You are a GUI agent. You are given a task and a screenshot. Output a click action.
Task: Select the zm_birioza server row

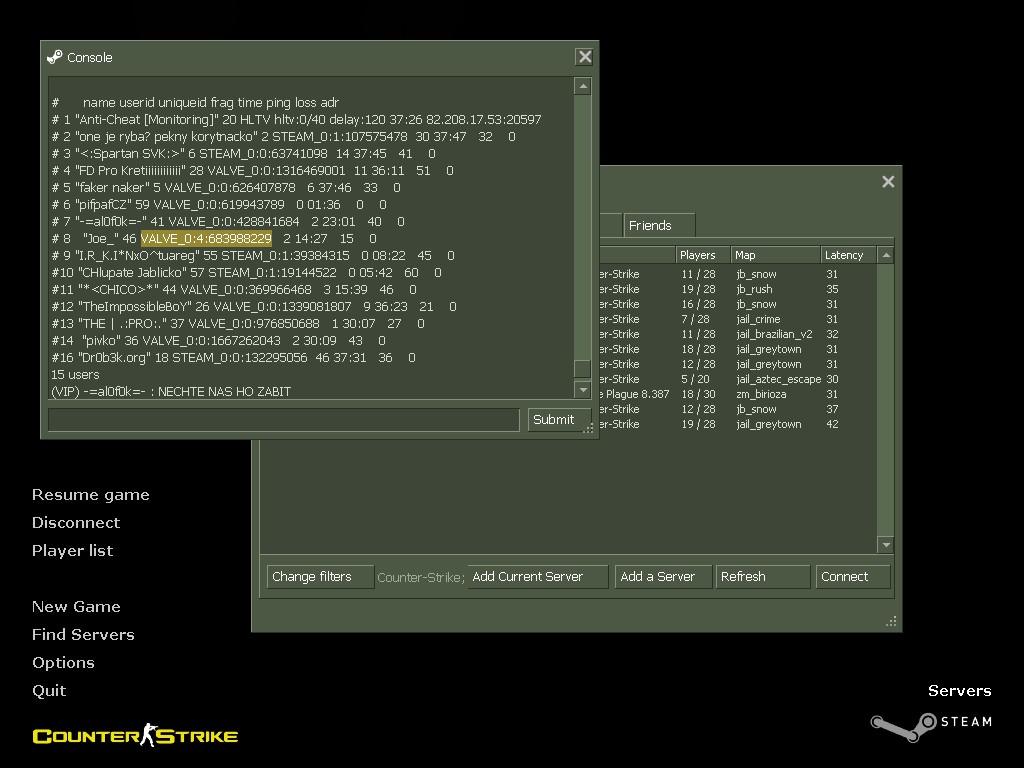[x=738, y=394]
